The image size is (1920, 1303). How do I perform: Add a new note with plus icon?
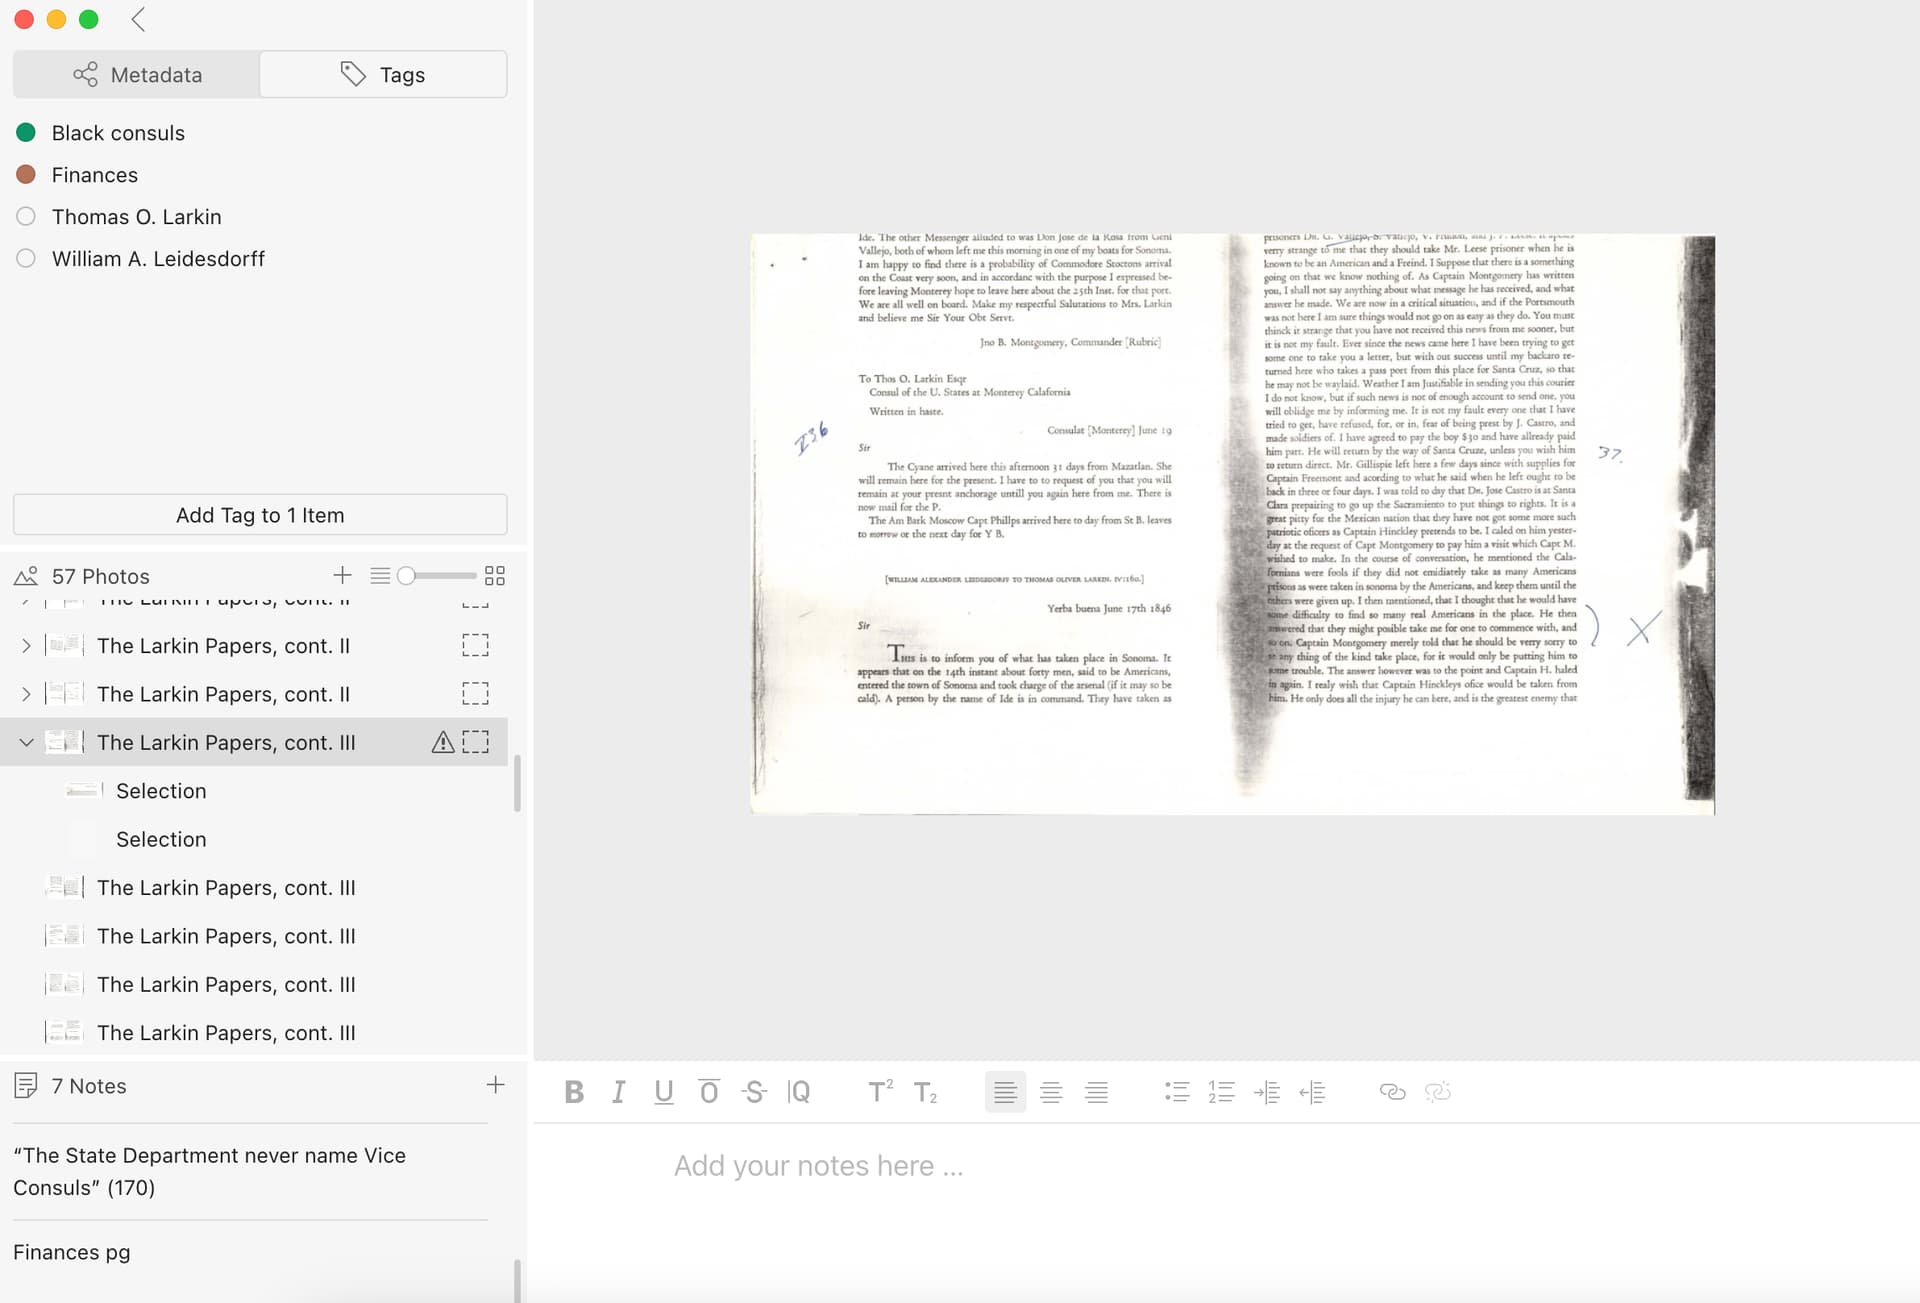tap(495, 1085)
